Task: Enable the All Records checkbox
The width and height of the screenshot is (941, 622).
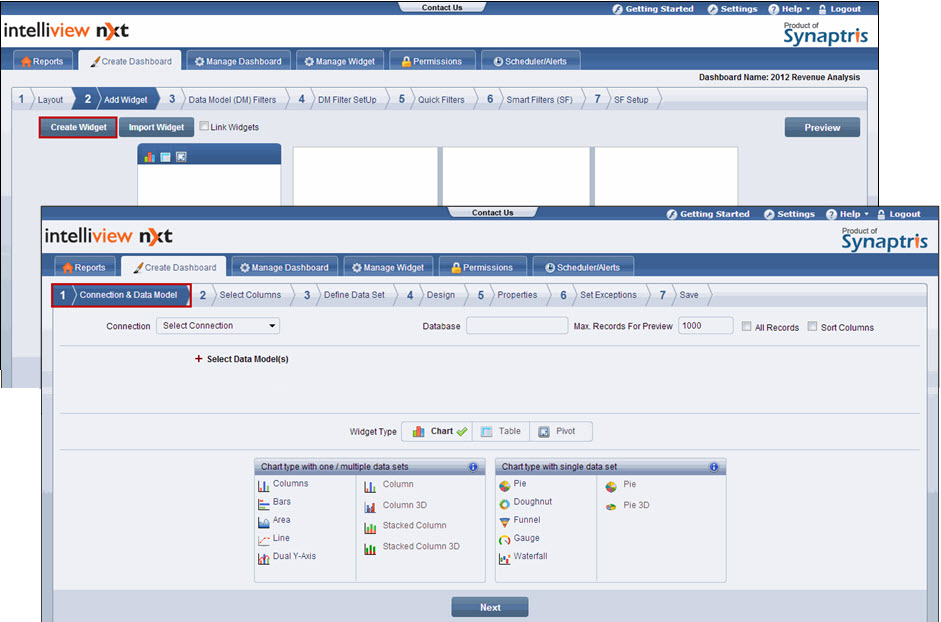Action: tap(747, 327)
